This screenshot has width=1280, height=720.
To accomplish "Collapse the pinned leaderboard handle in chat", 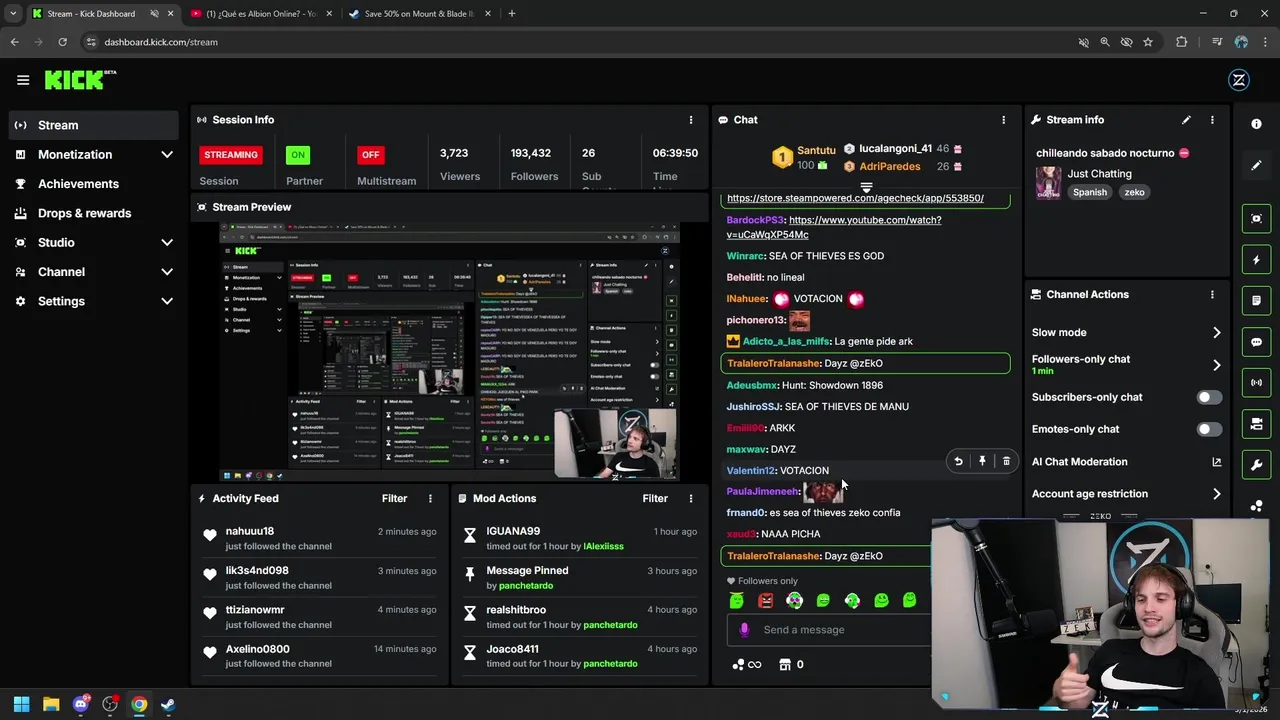I will coord(866,187).
